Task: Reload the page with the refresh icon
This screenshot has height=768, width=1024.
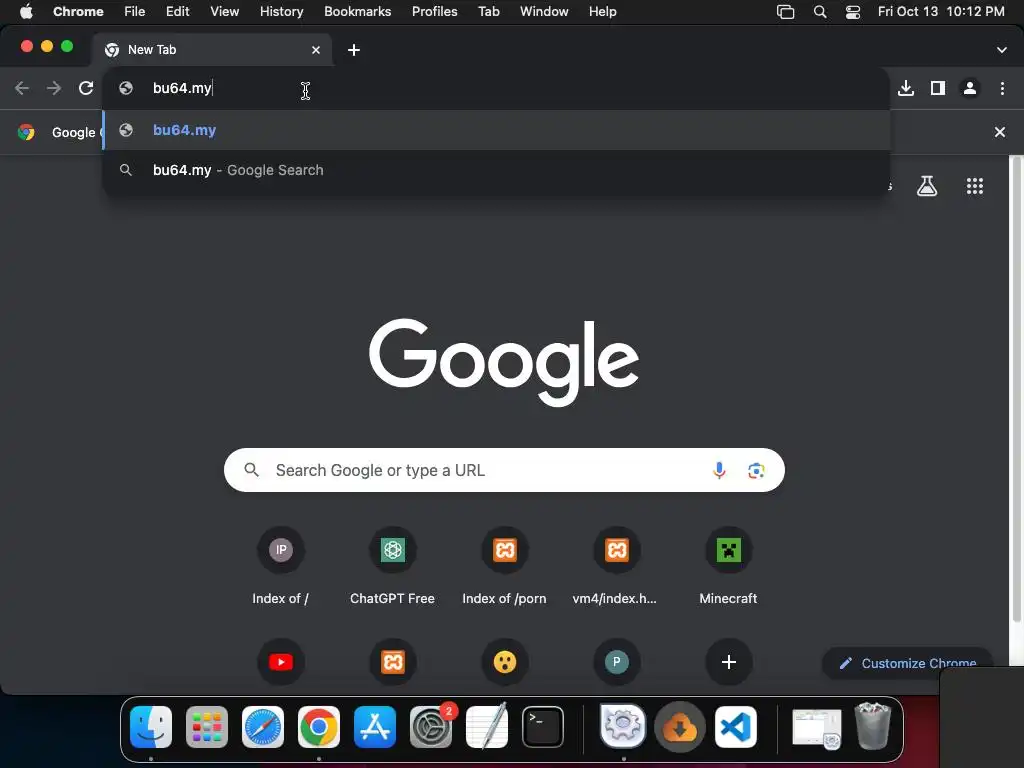Action: pos(86,88)
